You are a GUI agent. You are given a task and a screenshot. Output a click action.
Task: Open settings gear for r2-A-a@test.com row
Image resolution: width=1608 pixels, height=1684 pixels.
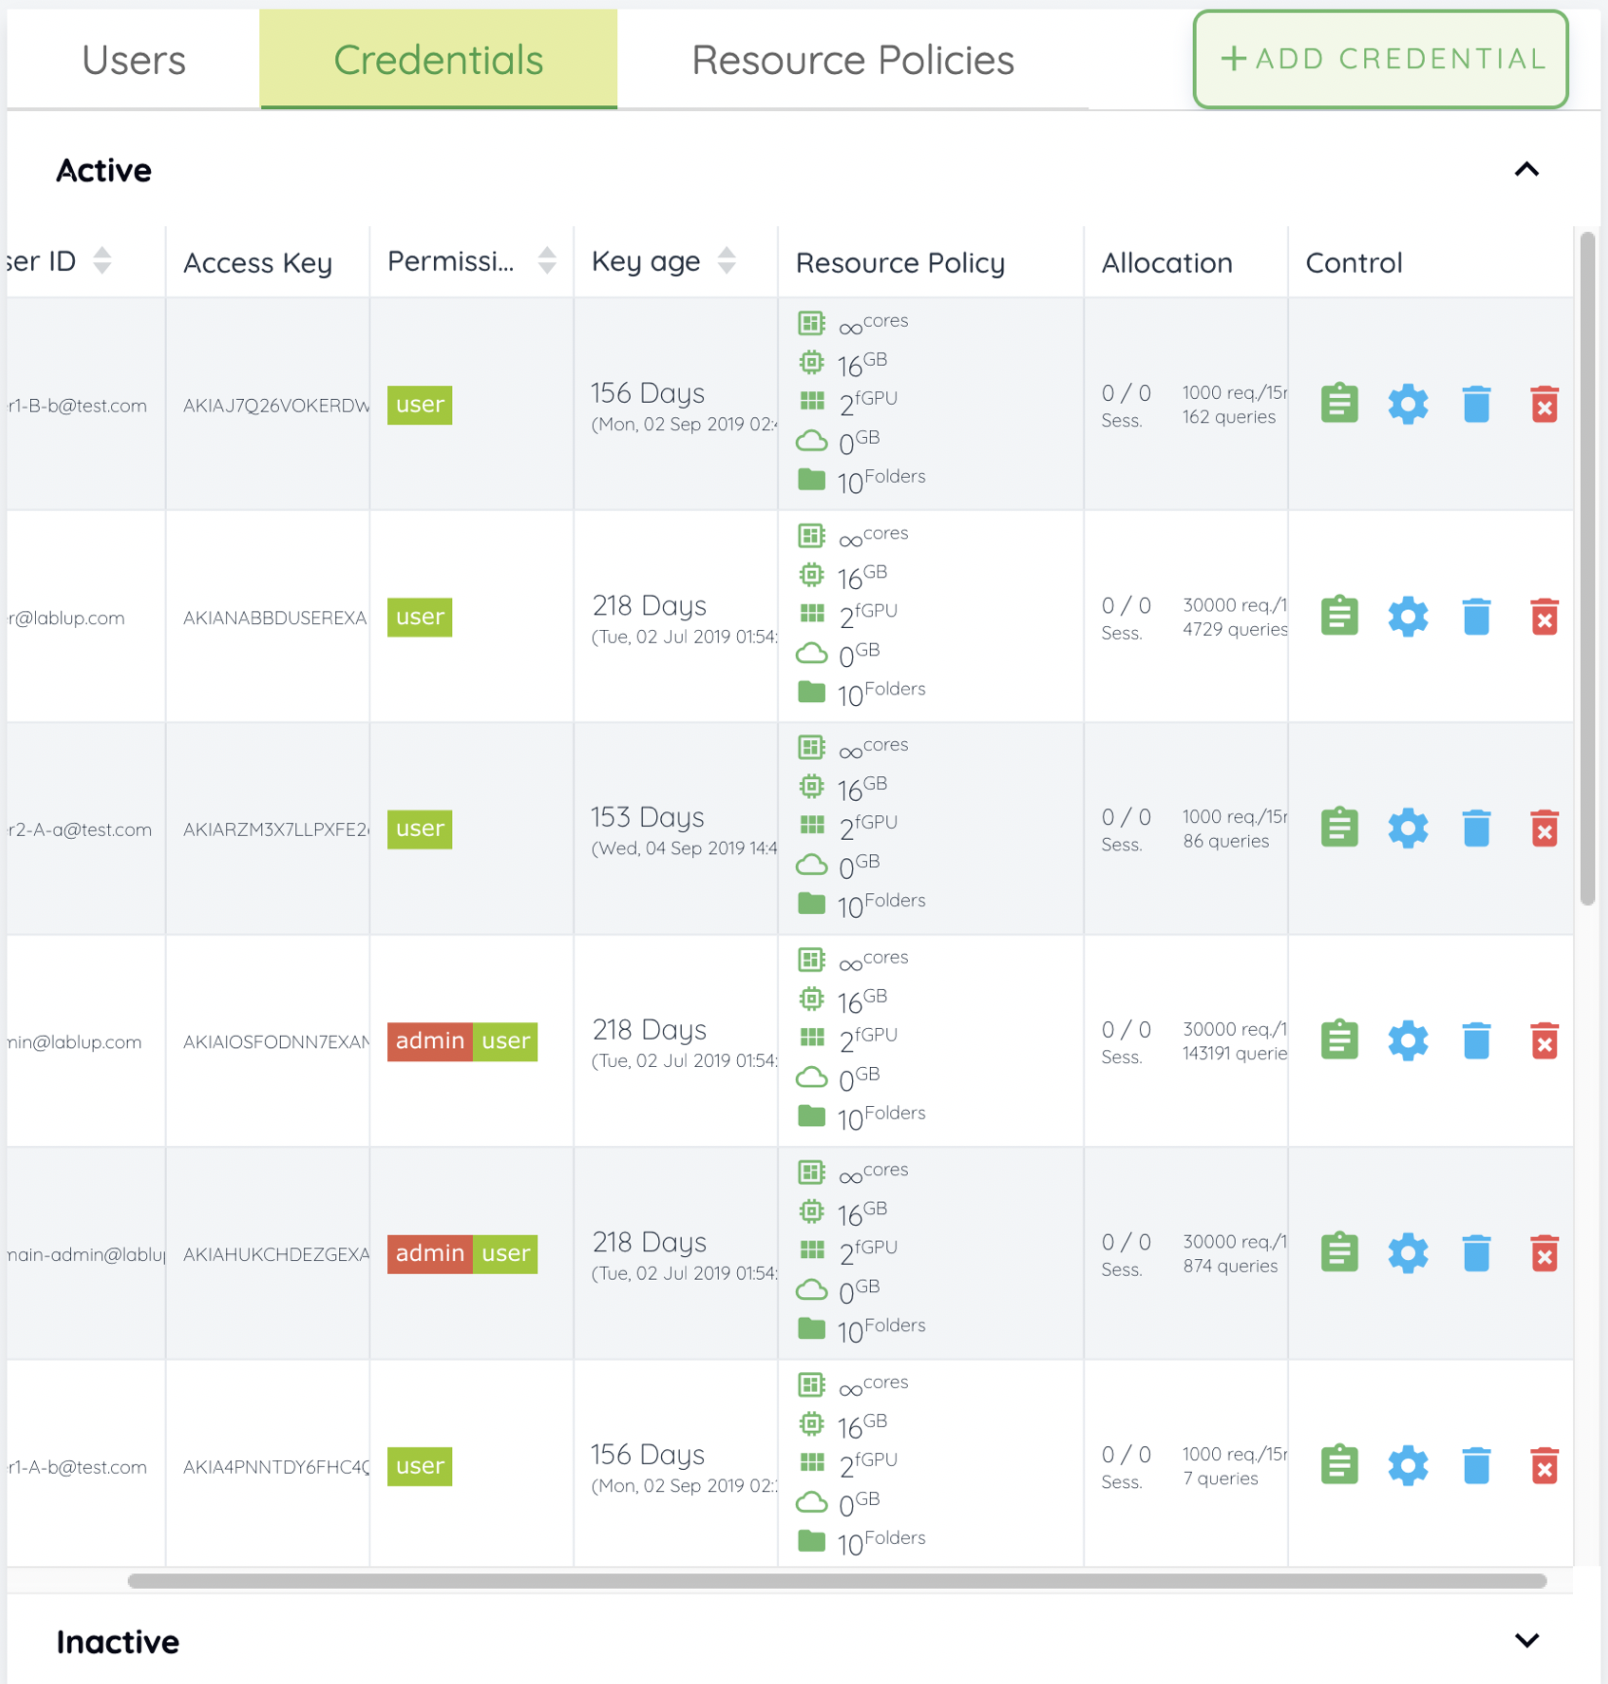[1408, 828]
